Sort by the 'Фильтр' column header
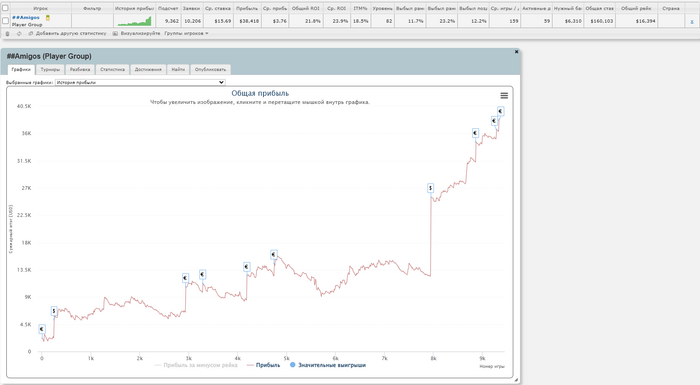Viewport: 700px width, 385px height. [92, 8]
